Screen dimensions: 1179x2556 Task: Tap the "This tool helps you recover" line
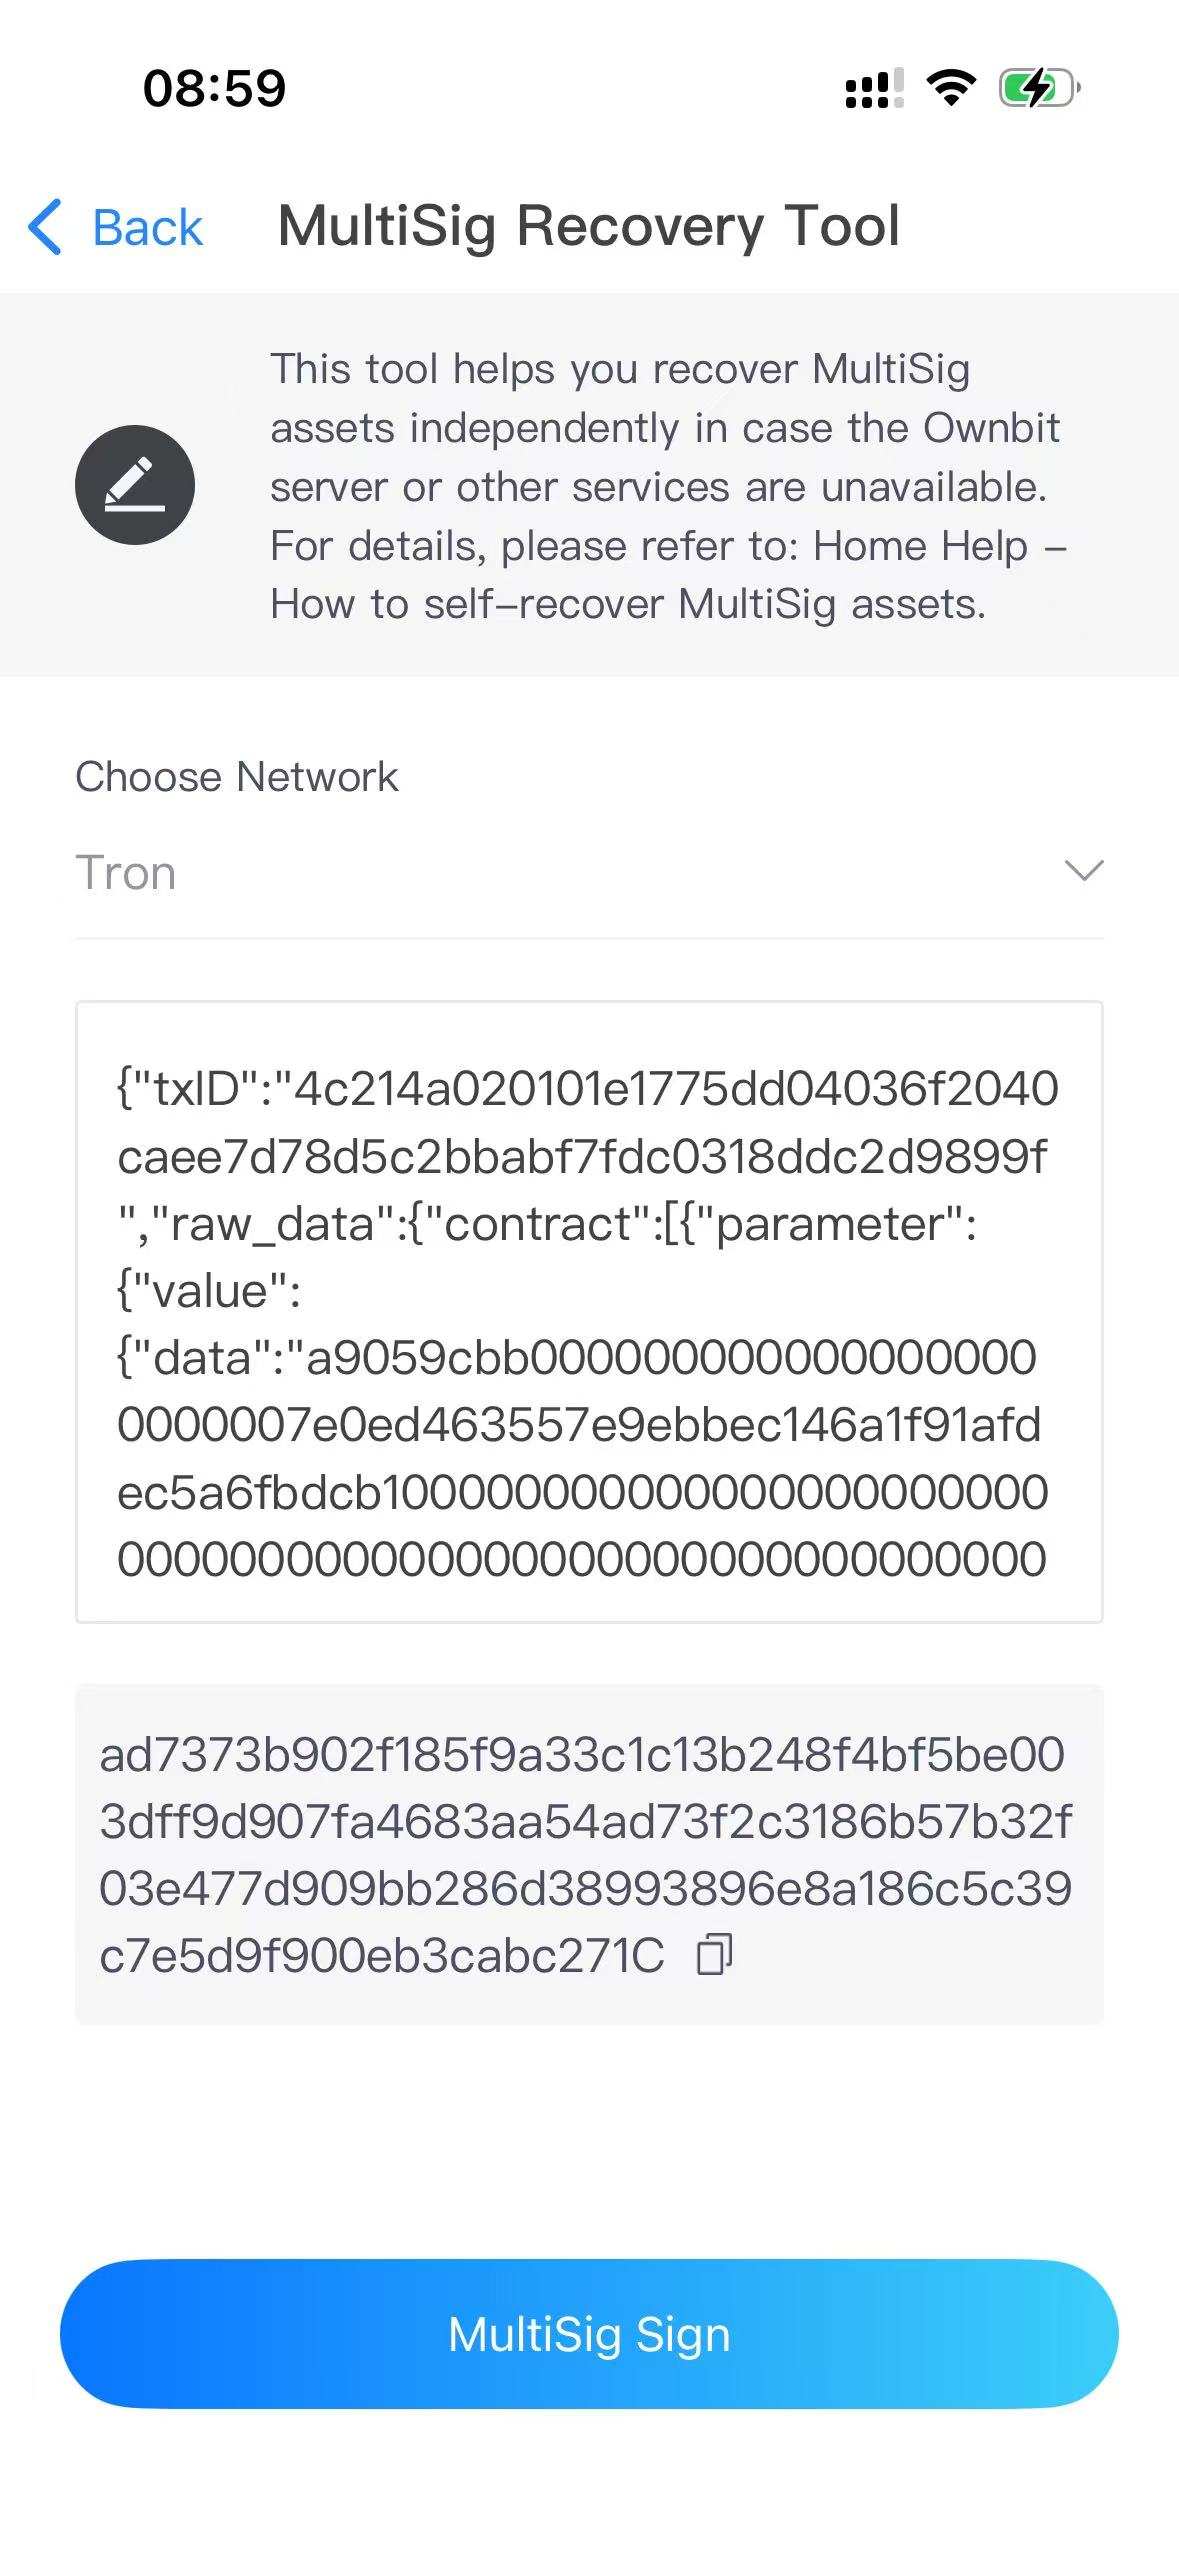click(x=620, y=369)
